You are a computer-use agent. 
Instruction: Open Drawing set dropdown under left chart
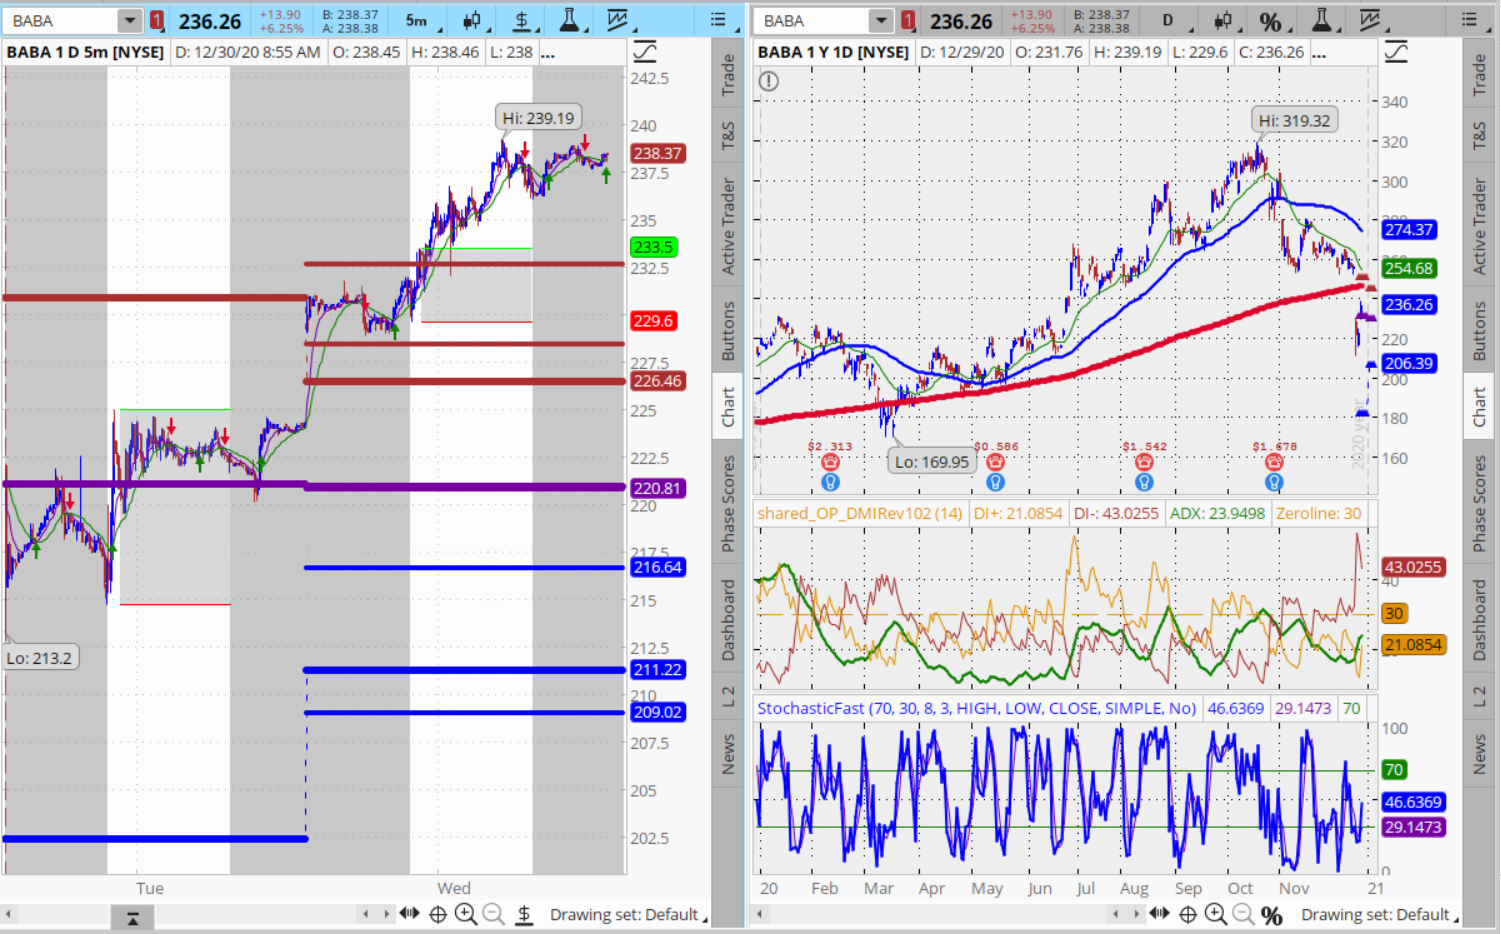(x=628, y=915)
